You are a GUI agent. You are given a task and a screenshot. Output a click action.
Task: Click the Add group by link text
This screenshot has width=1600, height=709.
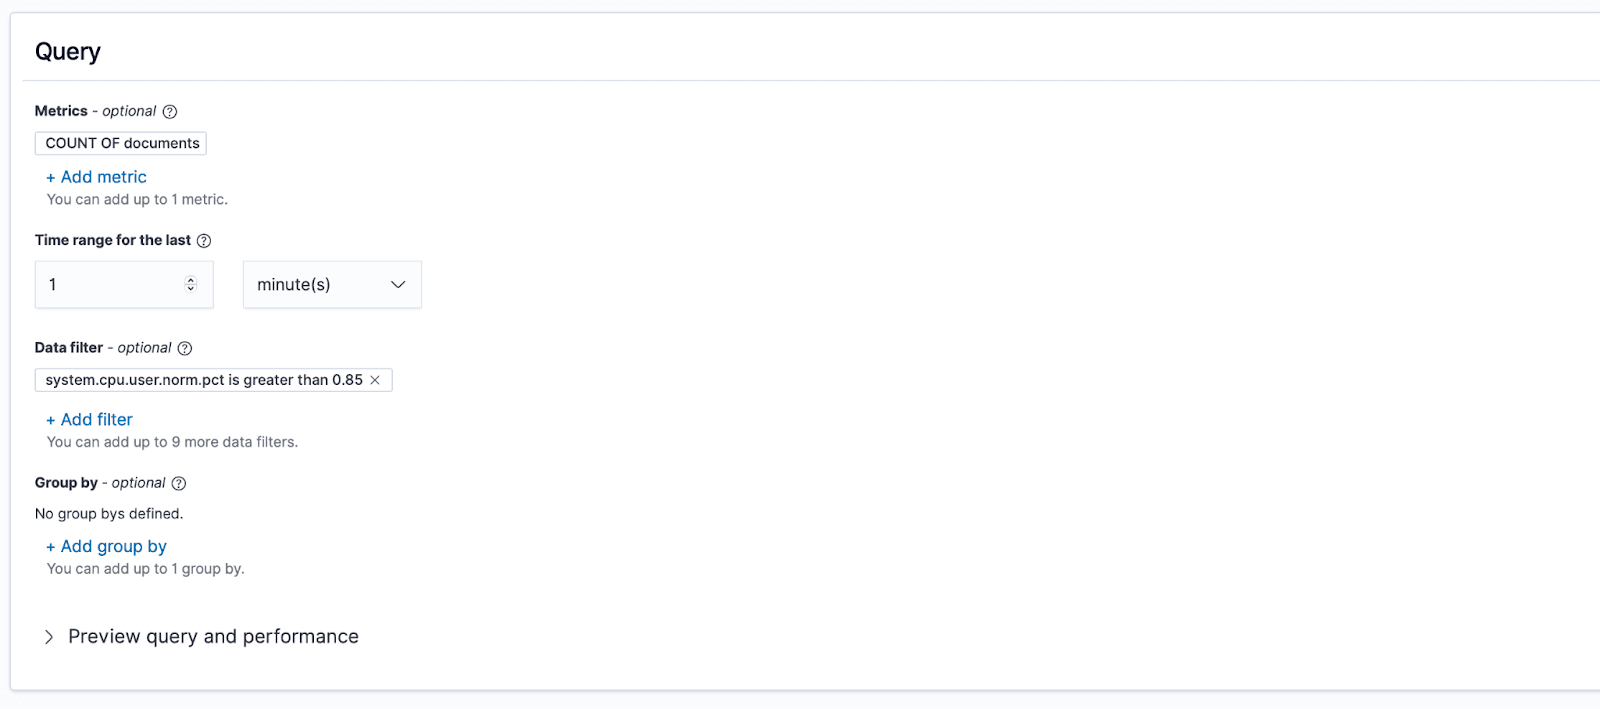point(114,547)
